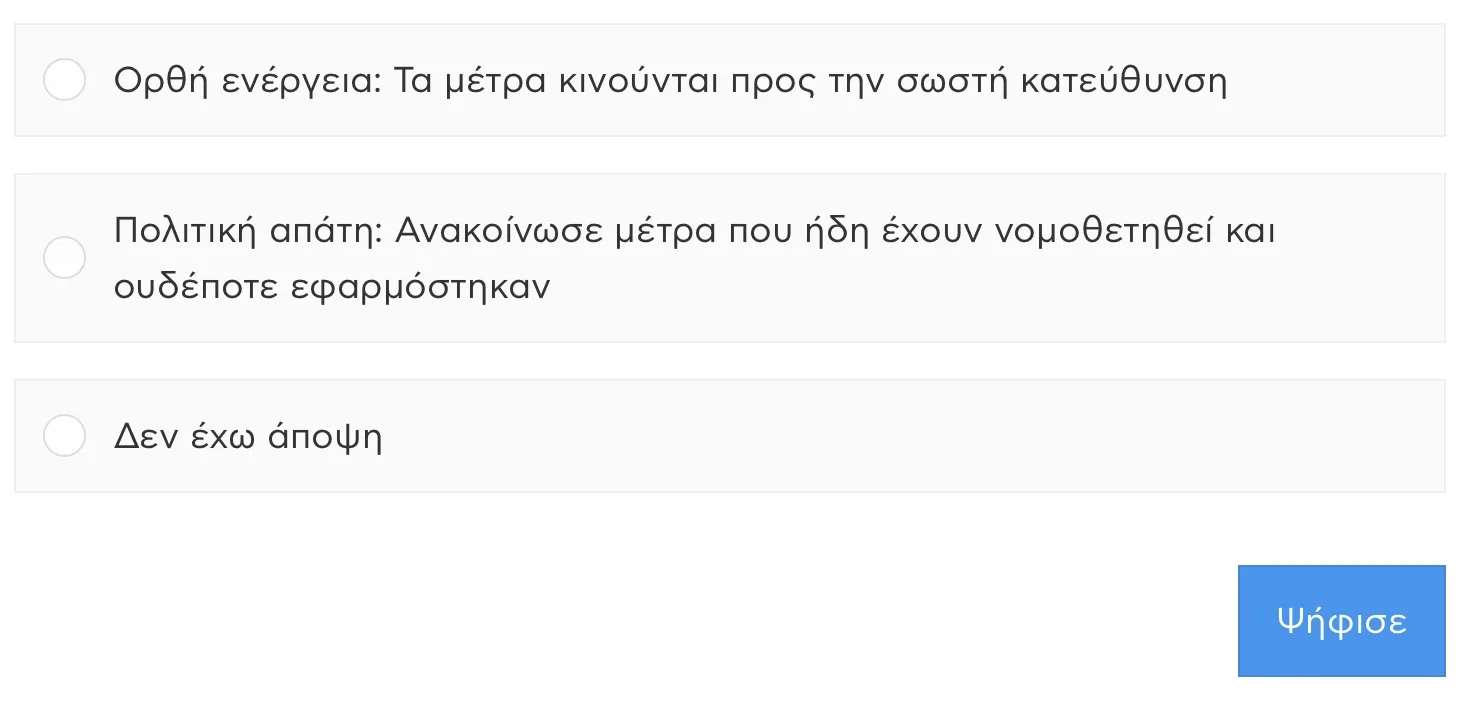Click the second poll answer row
Viewport: 1464px width, 704px height.
[x=730, y=258]
